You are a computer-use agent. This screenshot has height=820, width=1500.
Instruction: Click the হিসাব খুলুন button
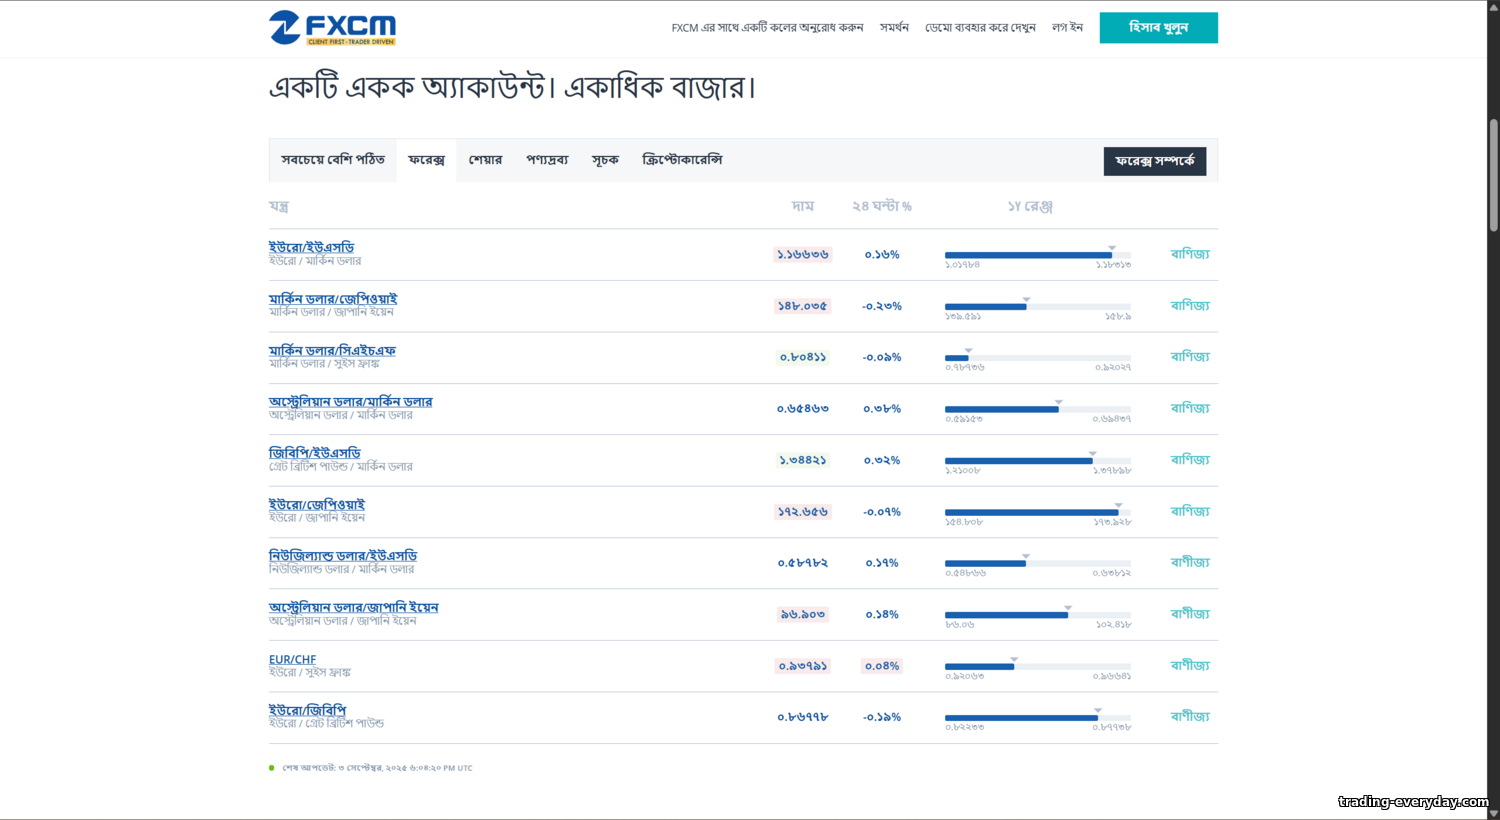1158,28
